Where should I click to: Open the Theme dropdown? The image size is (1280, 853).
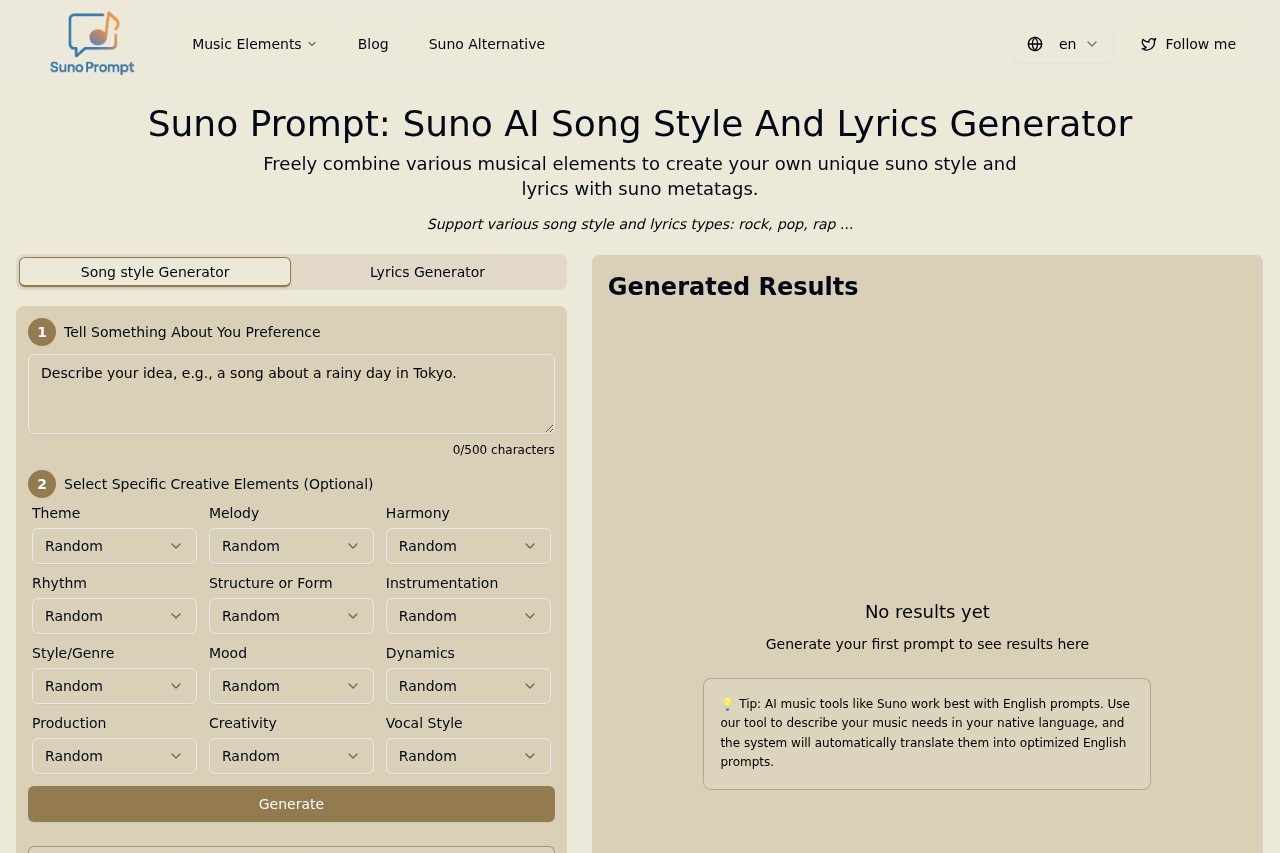pos(114,546)
